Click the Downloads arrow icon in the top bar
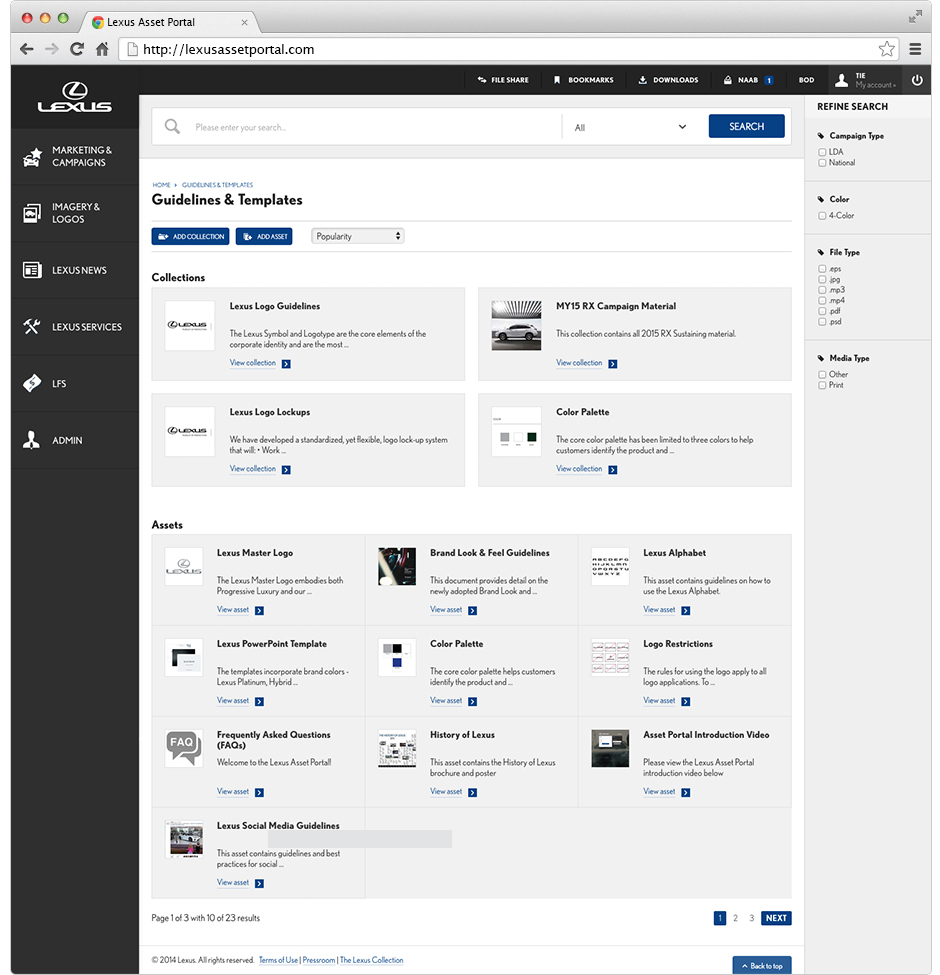Viewport: 940px width, 975px height. [x=643, y=80]
